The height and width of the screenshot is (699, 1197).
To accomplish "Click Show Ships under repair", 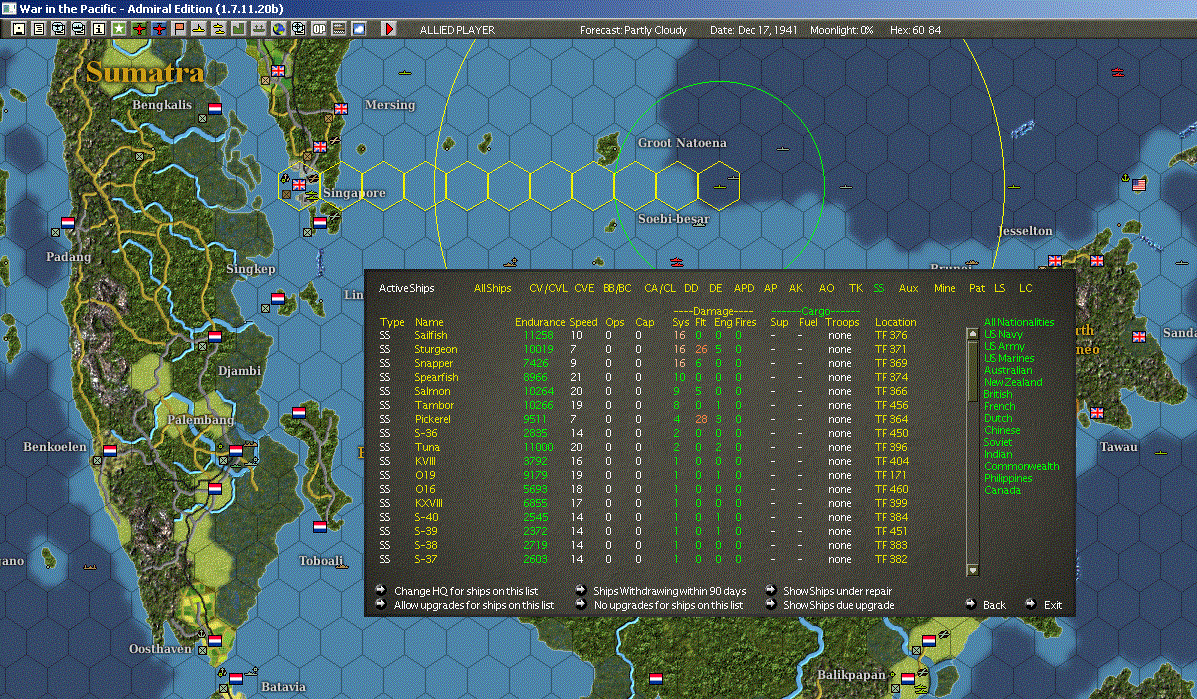I will pos(837,591).
